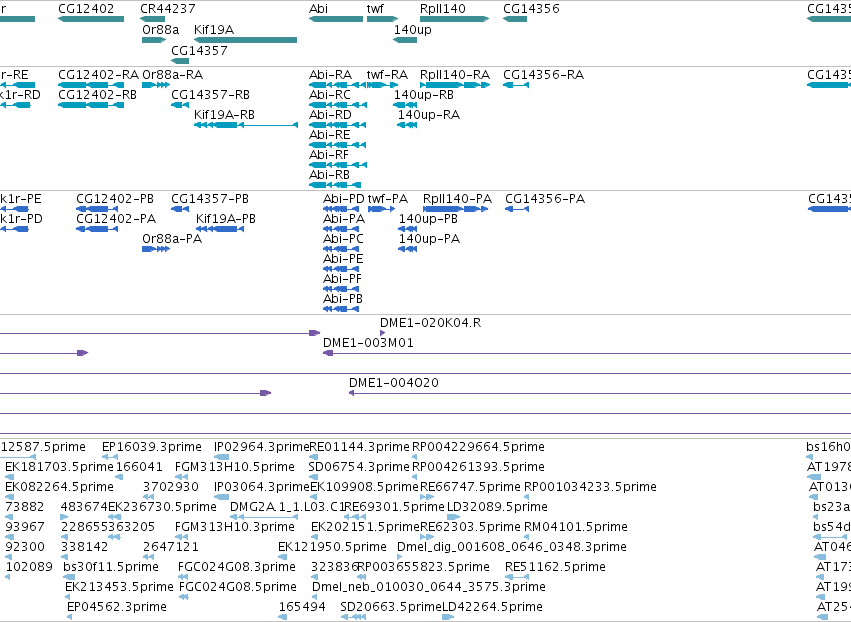Click the CR44237 gene label
851x622 pixels.
coord(168,9)
